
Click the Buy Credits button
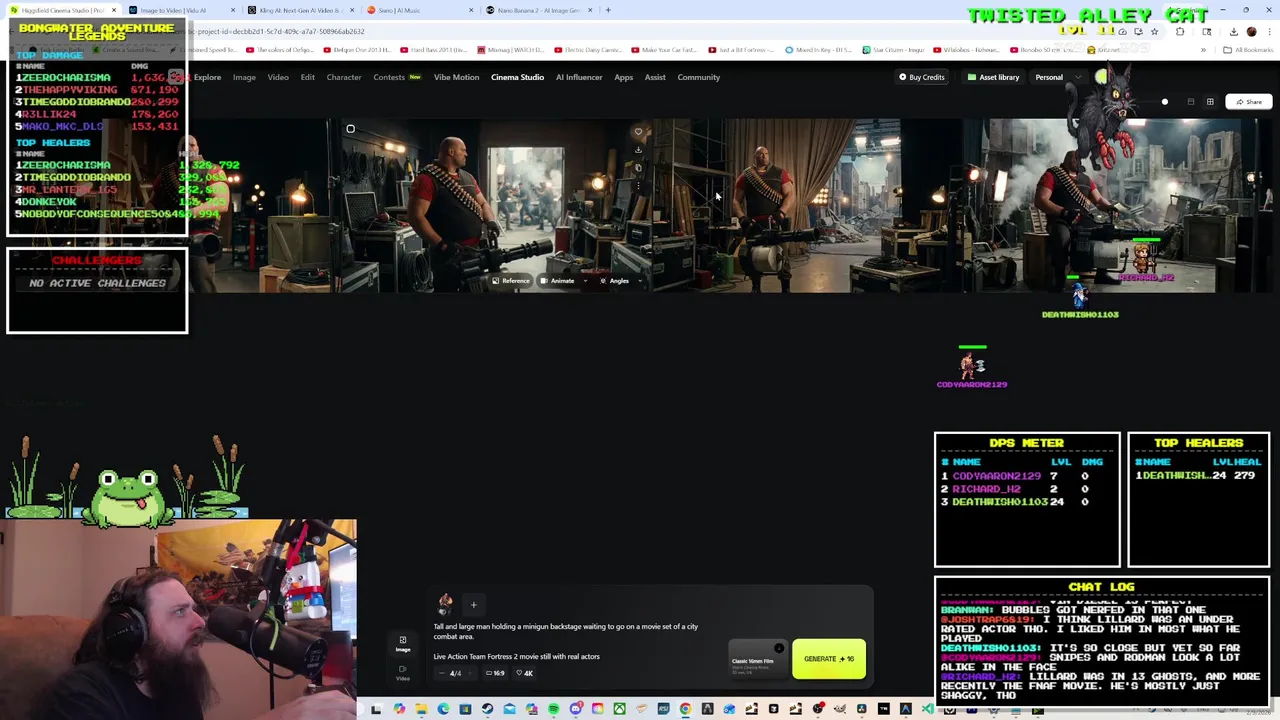(x=921, y=77)
